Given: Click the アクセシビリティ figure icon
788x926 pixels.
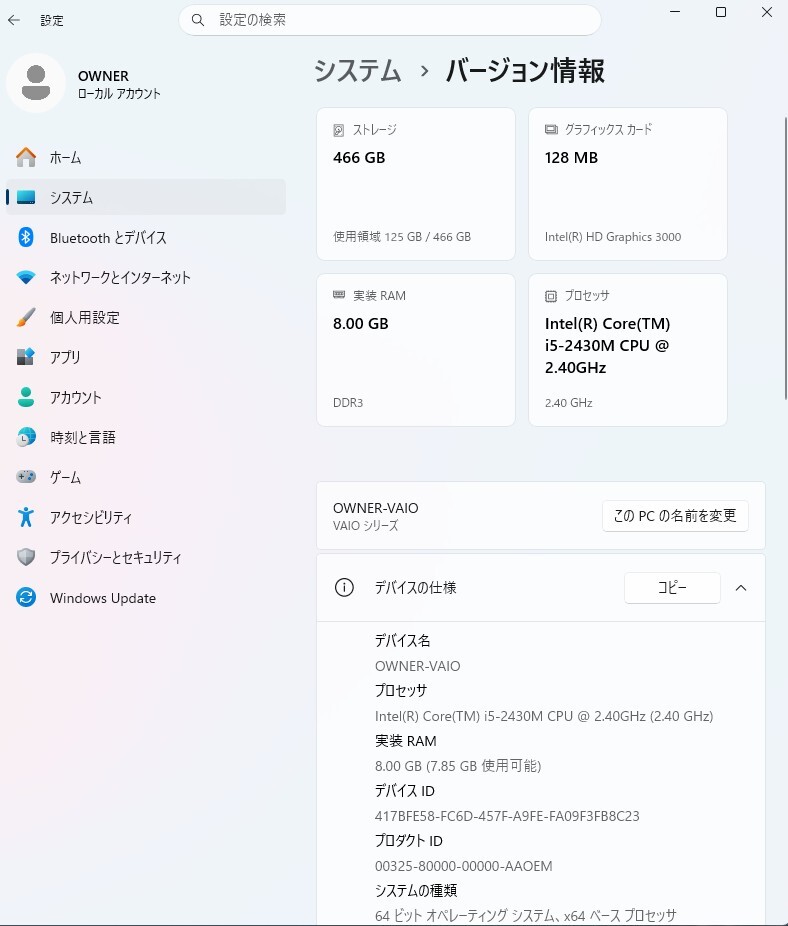Looking at the screenshot, I should pos(26,517).
